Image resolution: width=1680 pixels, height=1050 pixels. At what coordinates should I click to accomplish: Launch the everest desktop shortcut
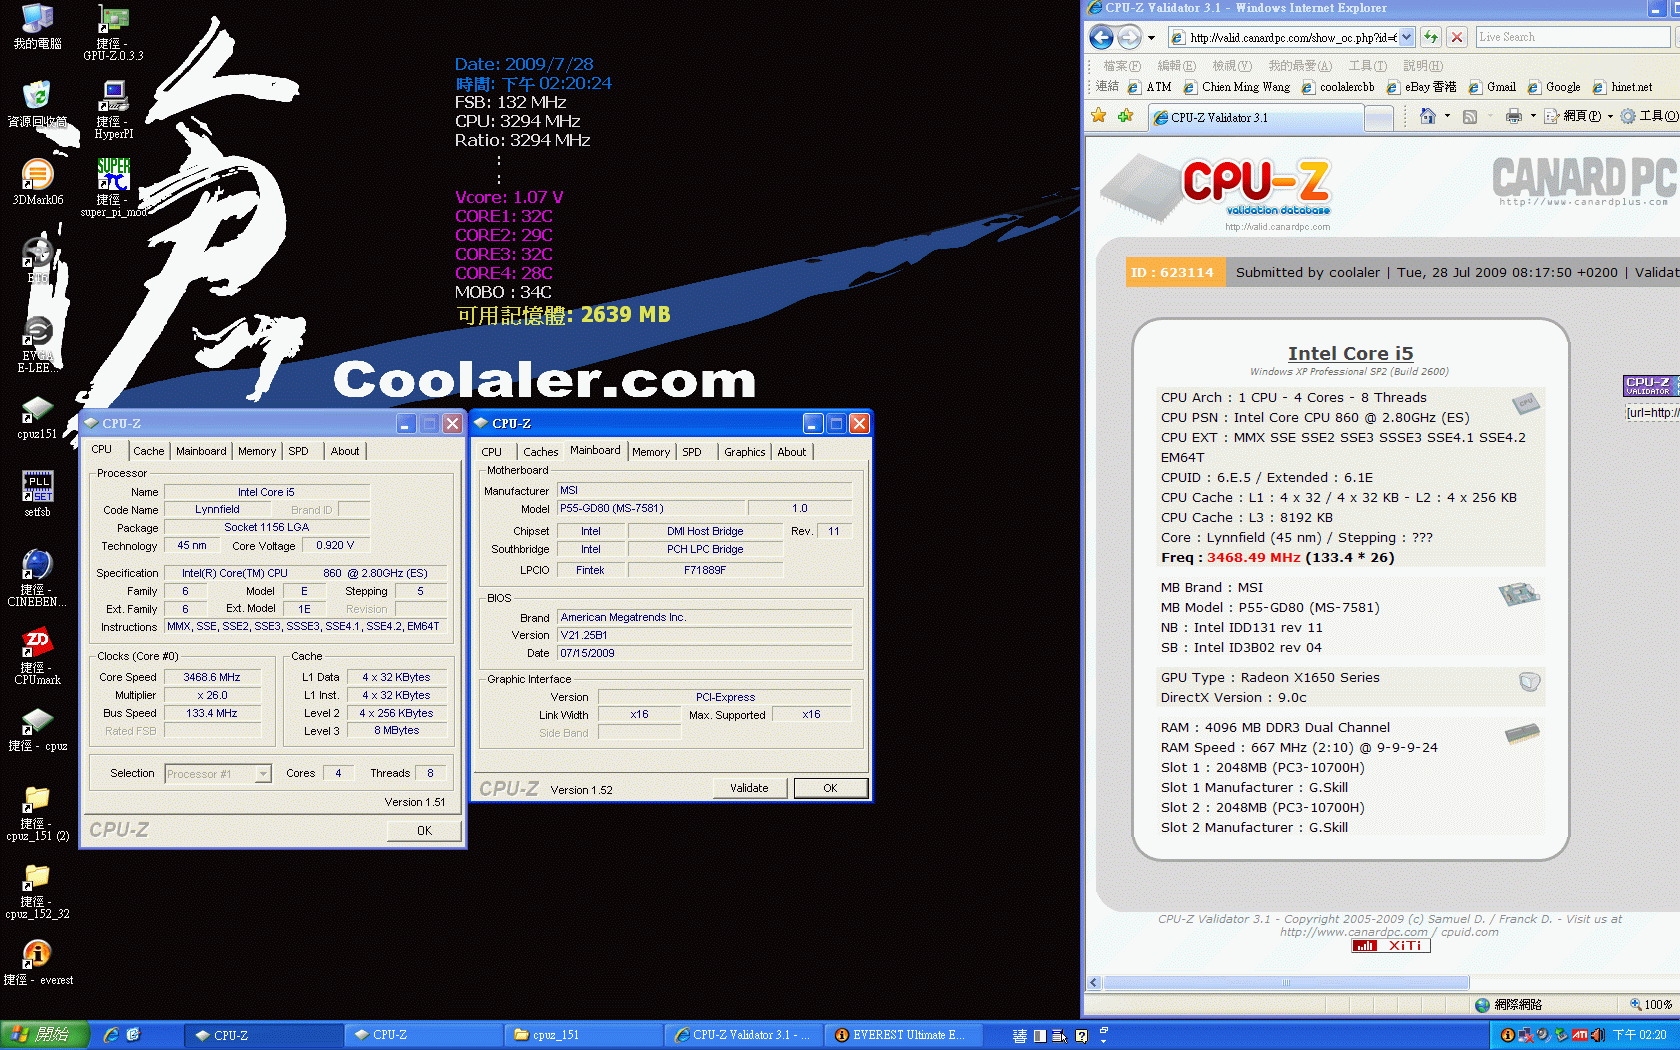(x=37, y=963)
